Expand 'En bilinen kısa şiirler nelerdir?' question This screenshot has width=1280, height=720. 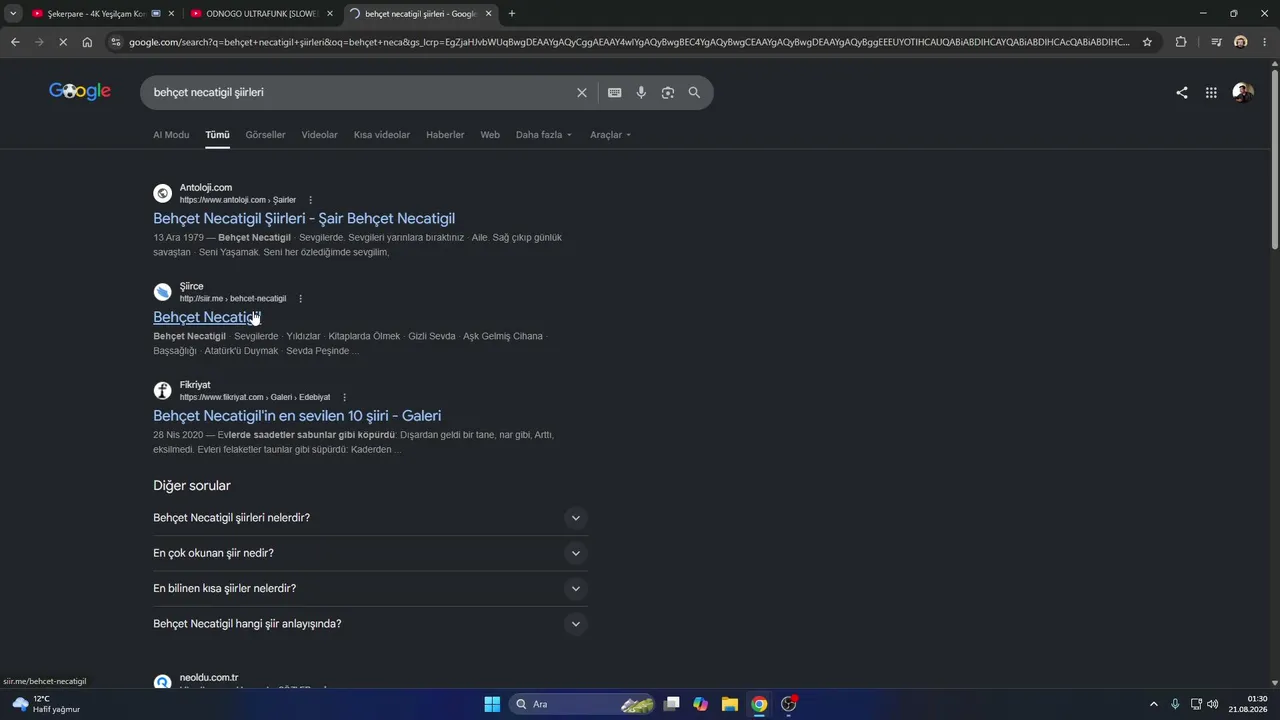(x=370, y=588)
